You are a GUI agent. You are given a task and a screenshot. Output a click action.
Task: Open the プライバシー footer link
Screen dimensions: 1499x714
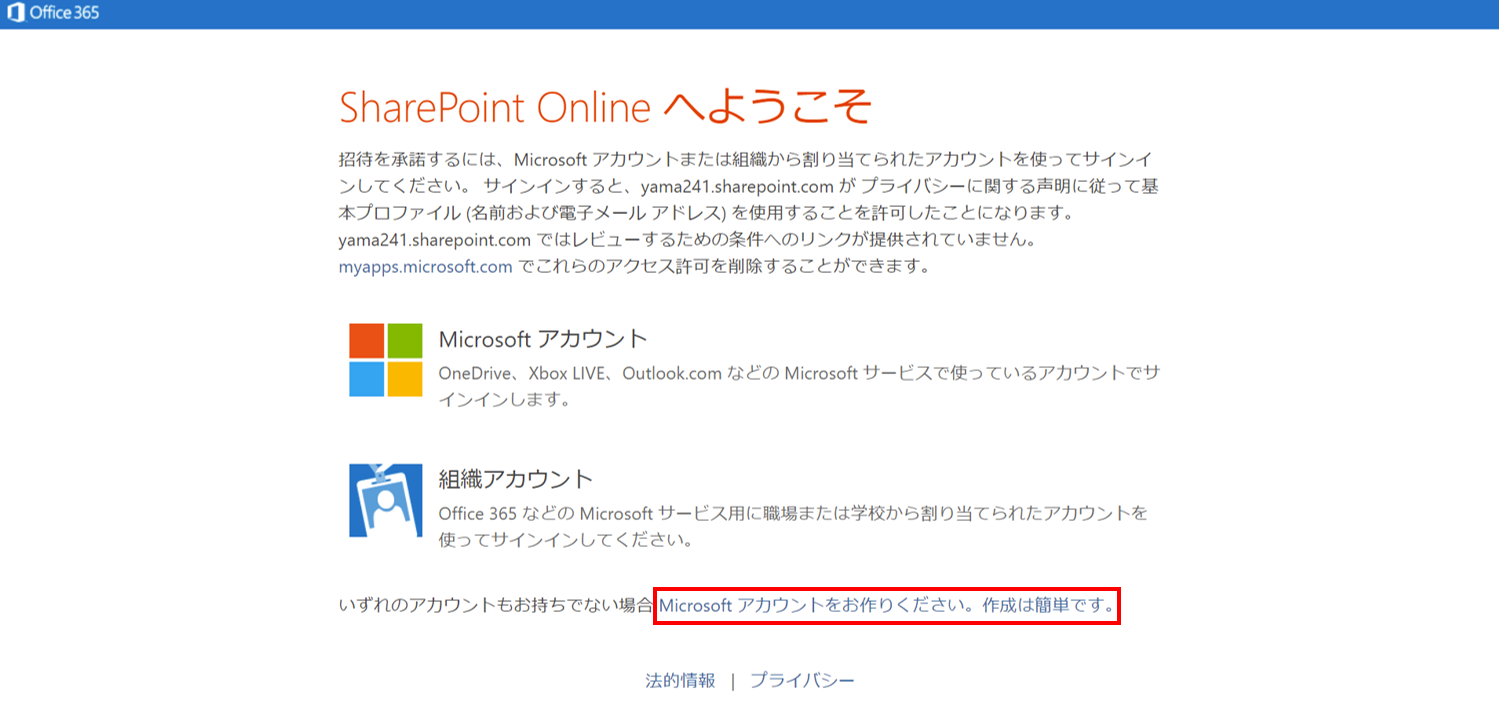tap(802, 681)
